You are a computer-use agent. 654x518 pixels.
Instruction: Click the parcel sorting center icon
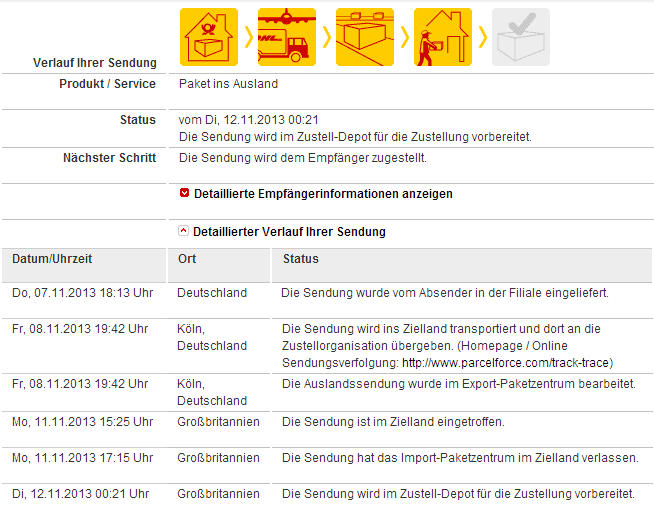point(365,37)
